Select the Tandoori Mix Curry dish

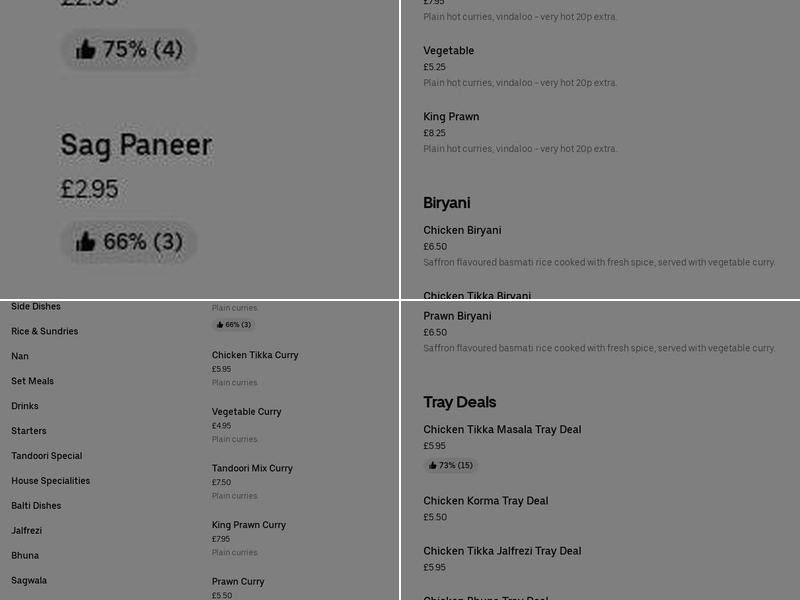pos(252,468)
